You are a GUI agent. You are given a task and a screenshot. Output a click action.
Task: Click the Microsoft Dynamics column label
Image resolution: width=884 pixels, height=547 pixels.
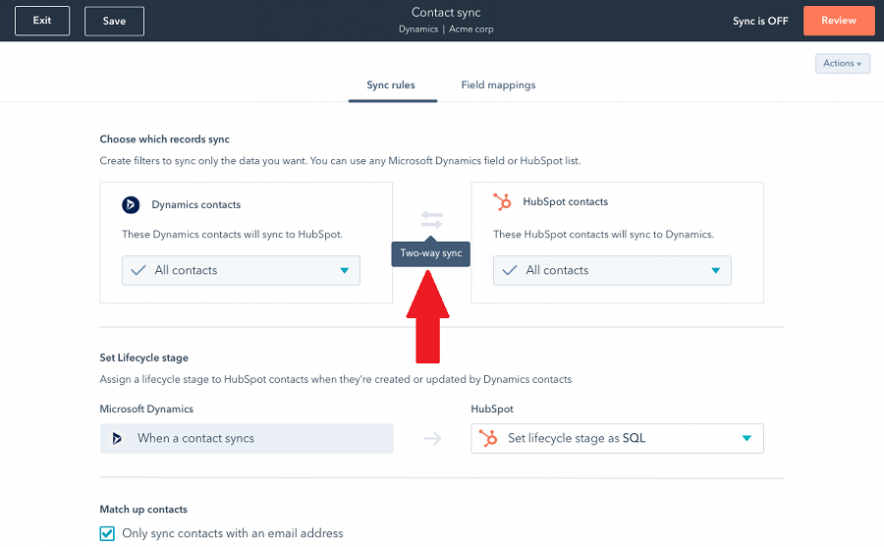click(147, 409)
